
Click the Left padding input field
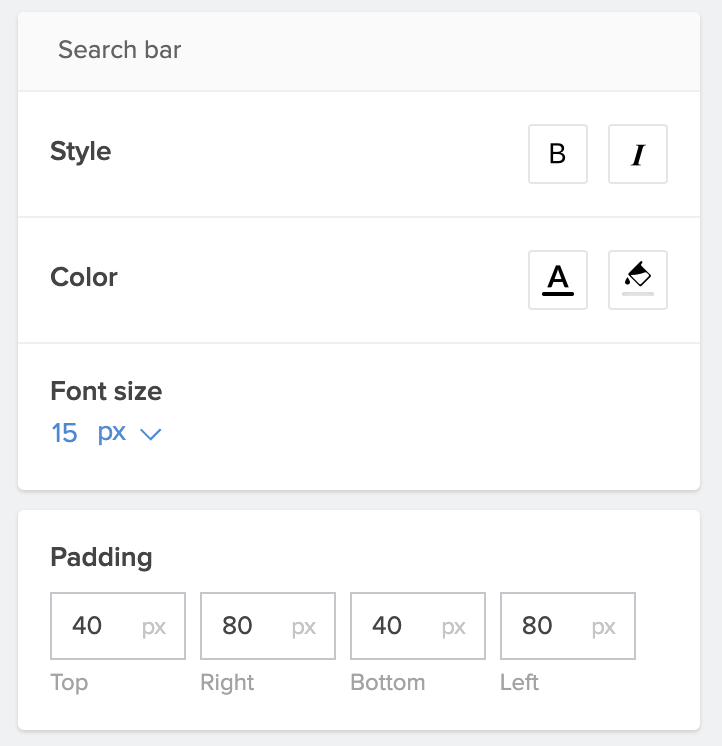[567, 626]
